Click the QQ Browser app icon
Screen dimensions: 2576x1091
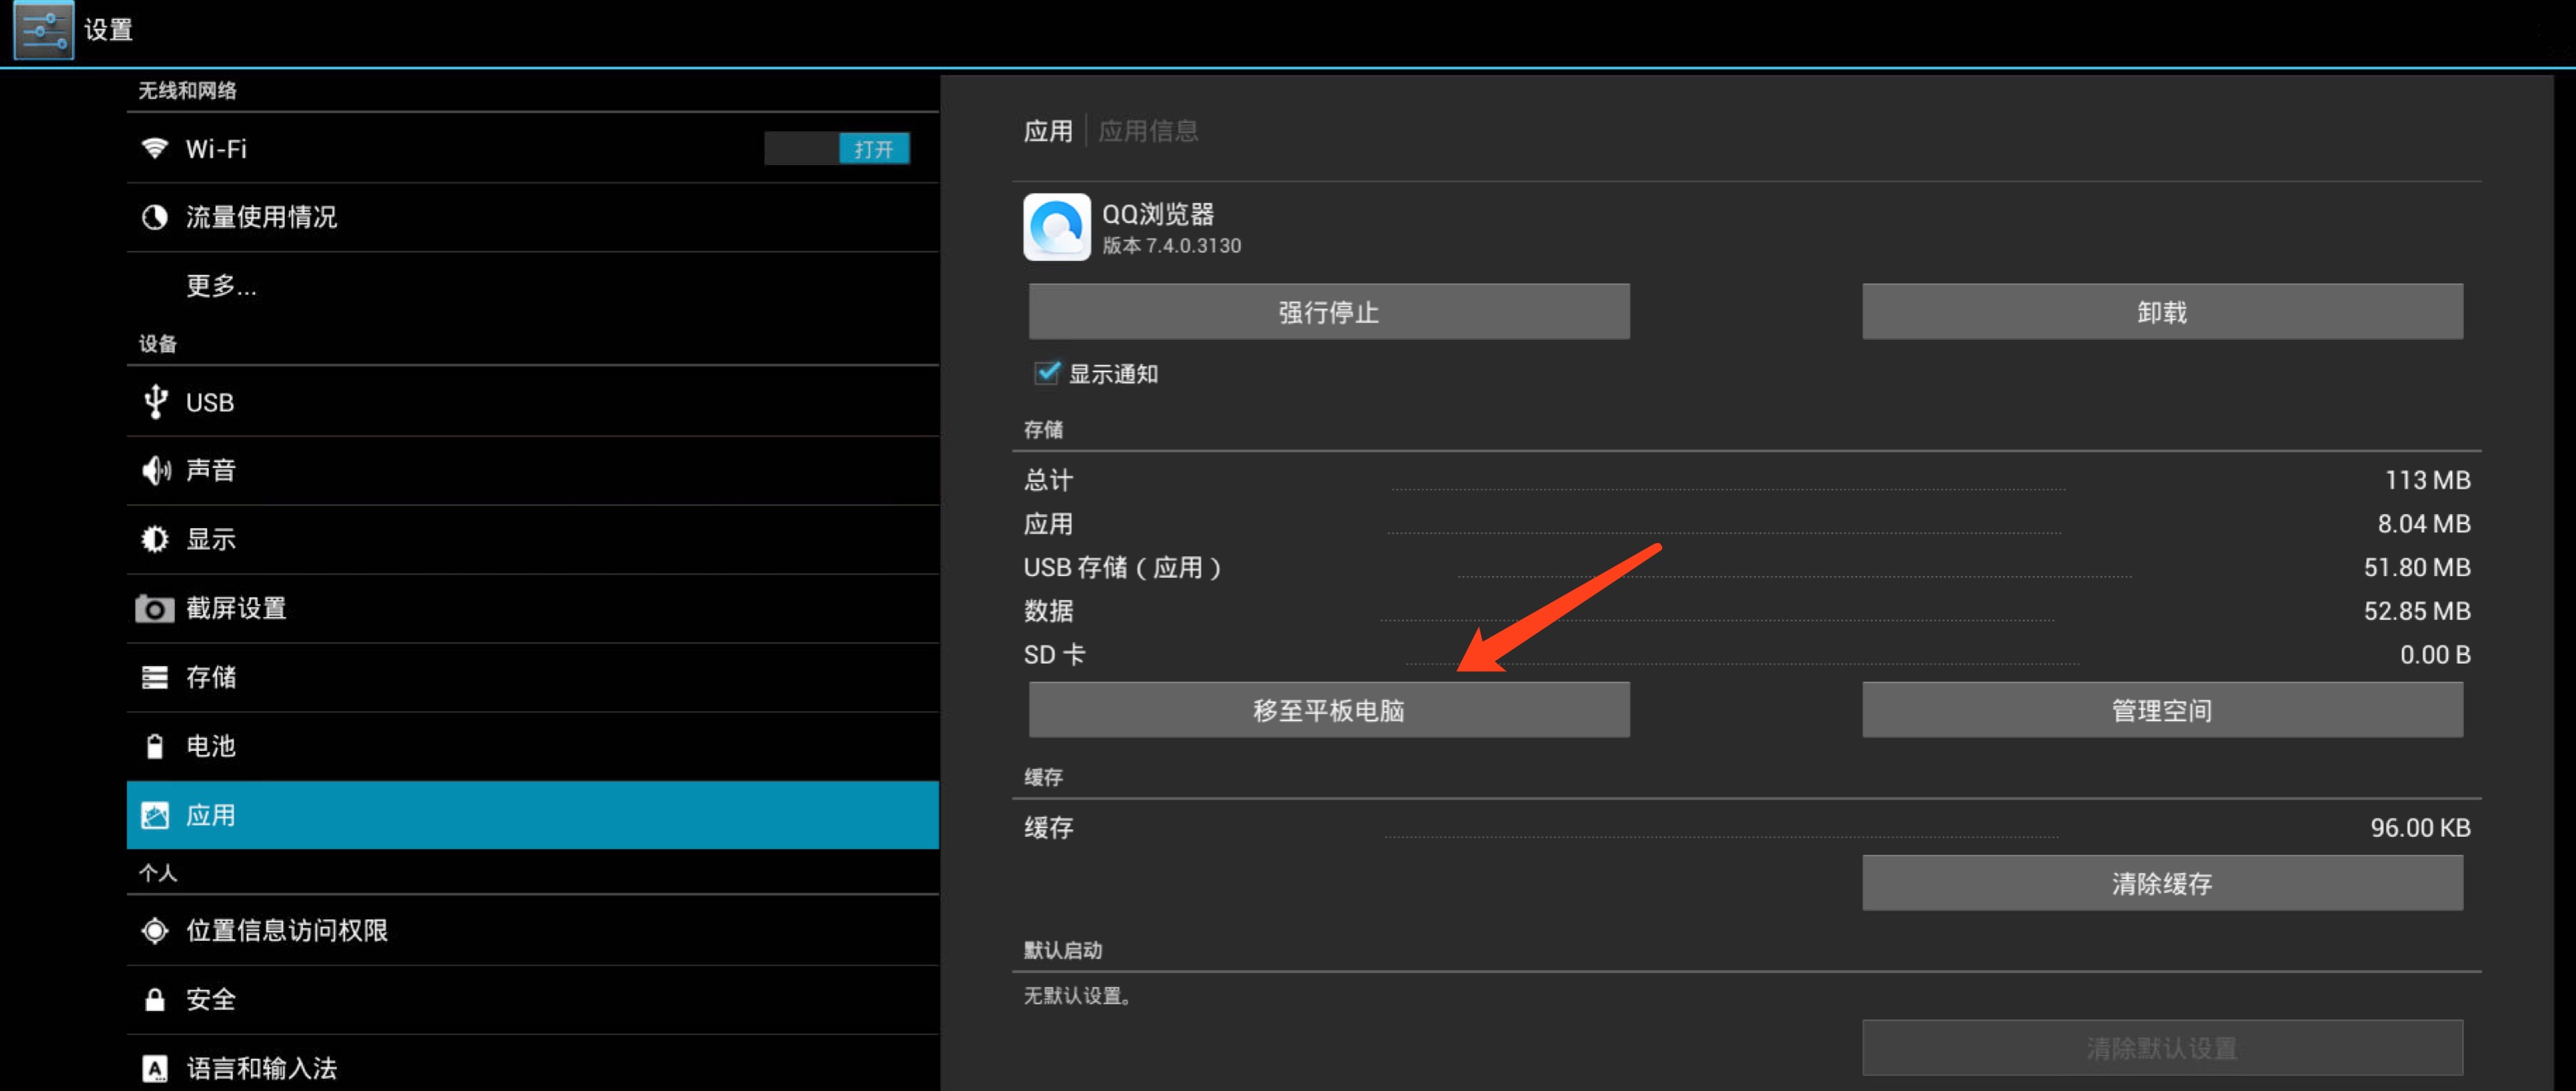[1056, 227]
